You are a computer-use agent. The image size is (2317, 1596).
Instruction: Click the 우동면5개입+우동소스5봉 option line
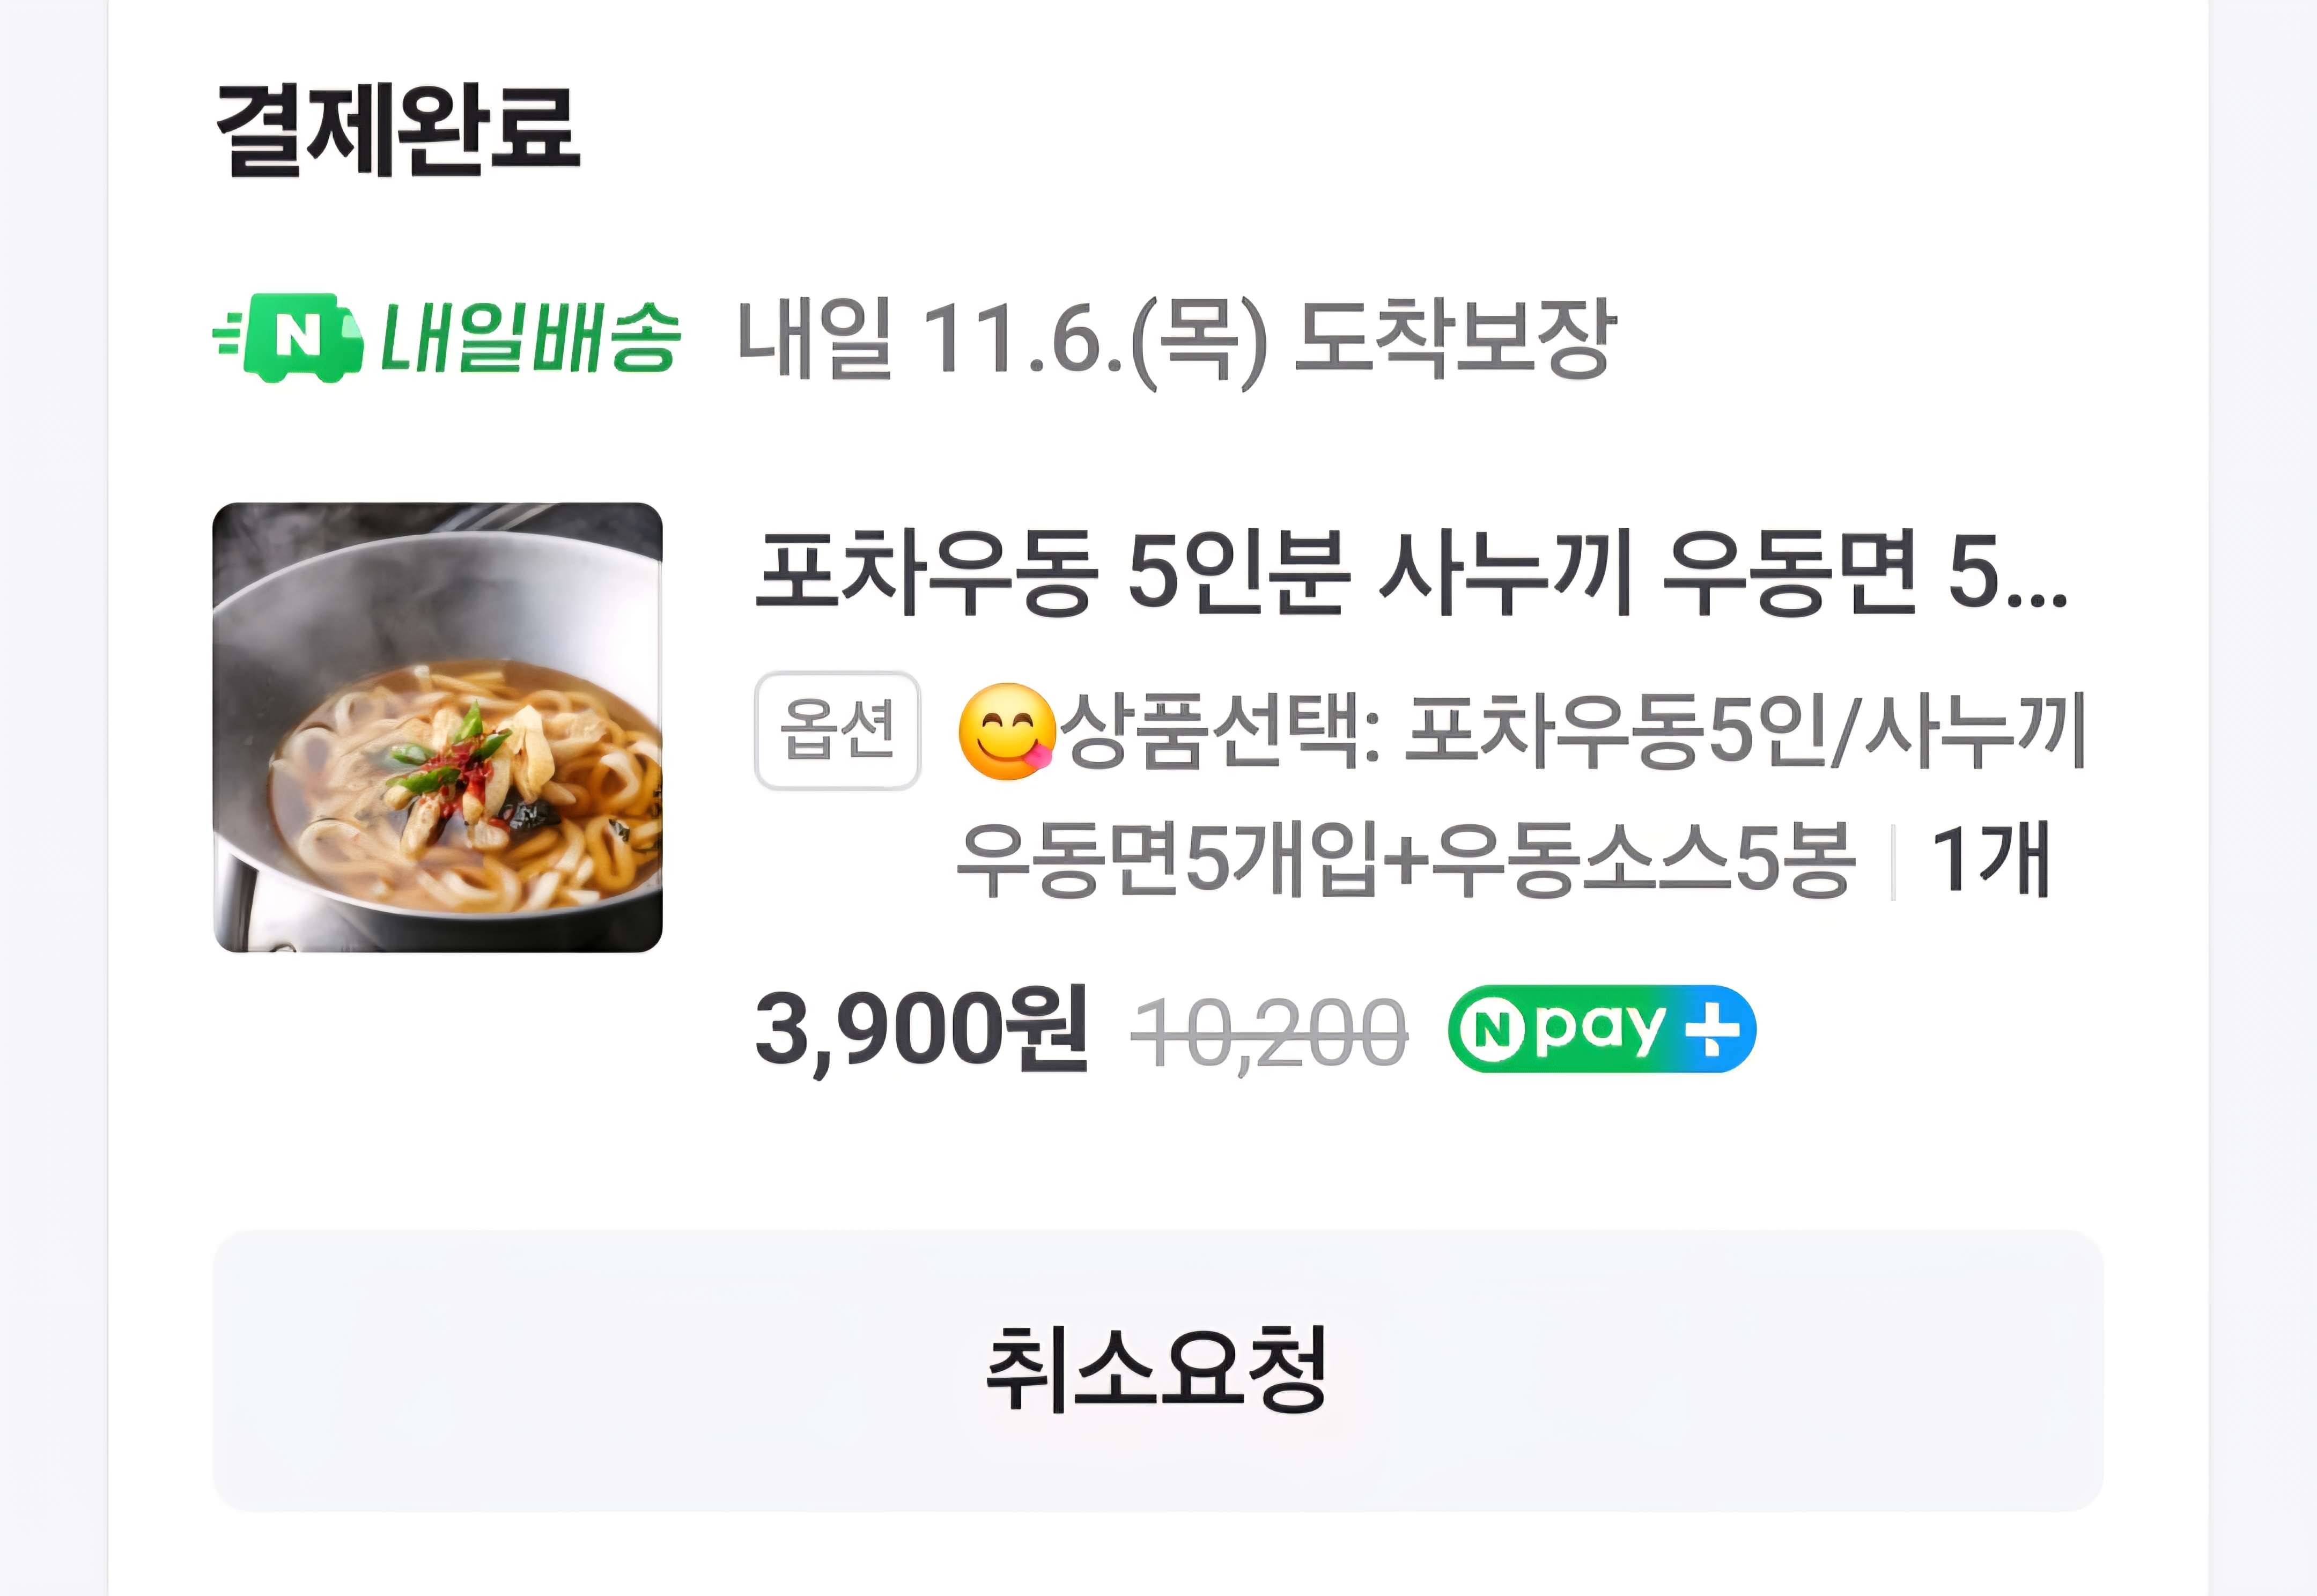coord(1406,859)
